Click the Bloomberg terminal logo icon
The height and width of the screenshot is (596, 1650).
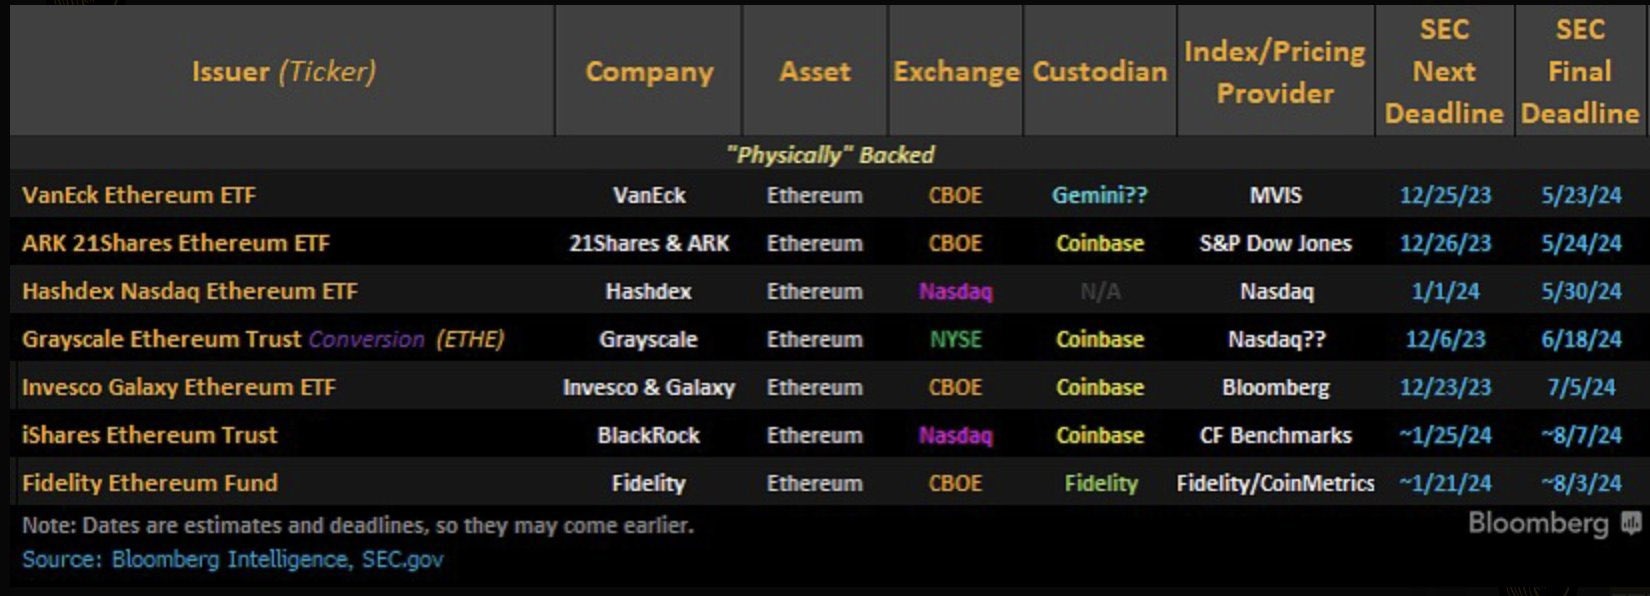[1631, 523]
